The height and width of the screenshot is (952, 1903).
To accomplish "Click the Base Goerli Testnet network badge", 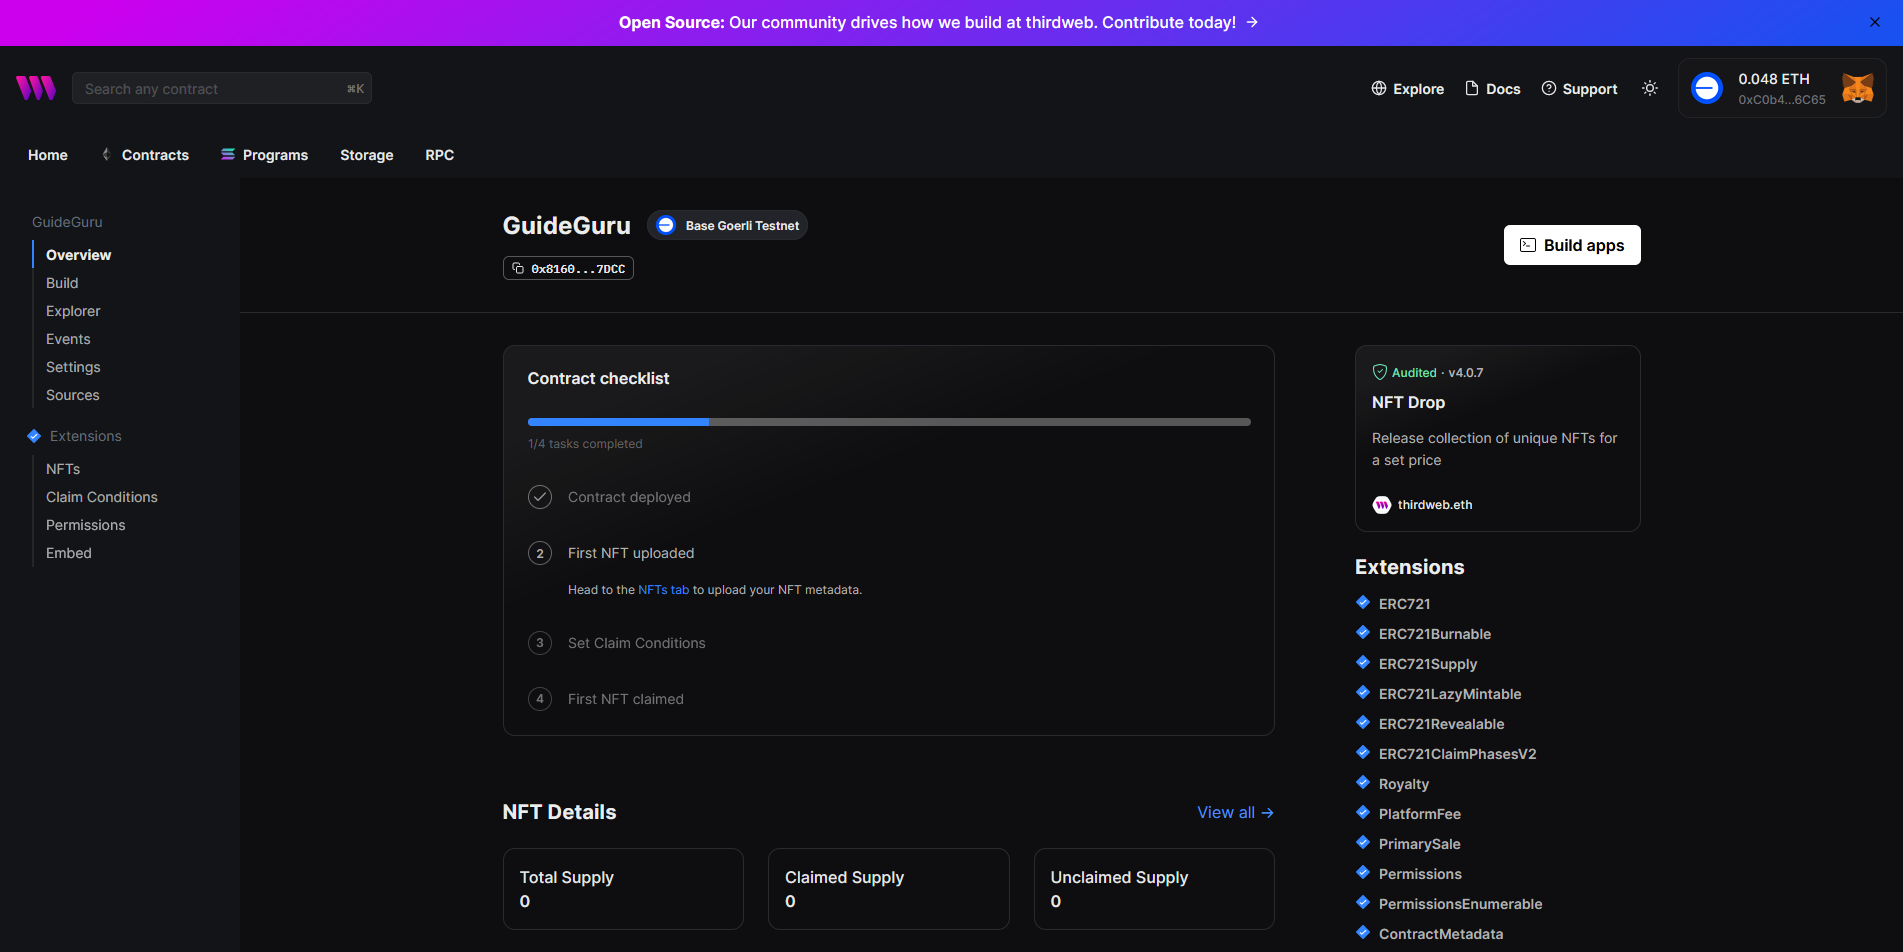I will pos(728,225).
